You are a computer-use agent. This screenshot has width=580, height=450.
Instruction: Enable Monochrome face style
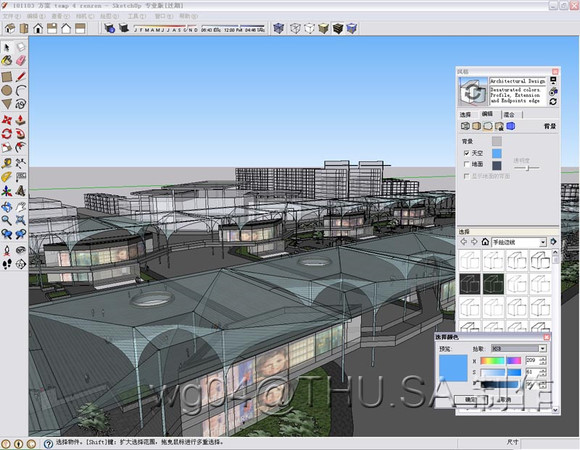352,28
